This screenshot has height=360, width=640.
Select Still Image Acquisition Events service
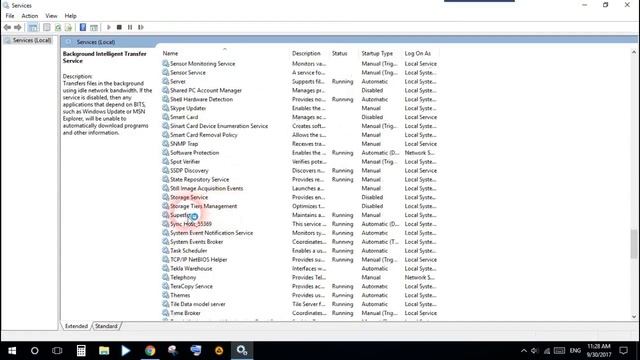tap(300, 189)
